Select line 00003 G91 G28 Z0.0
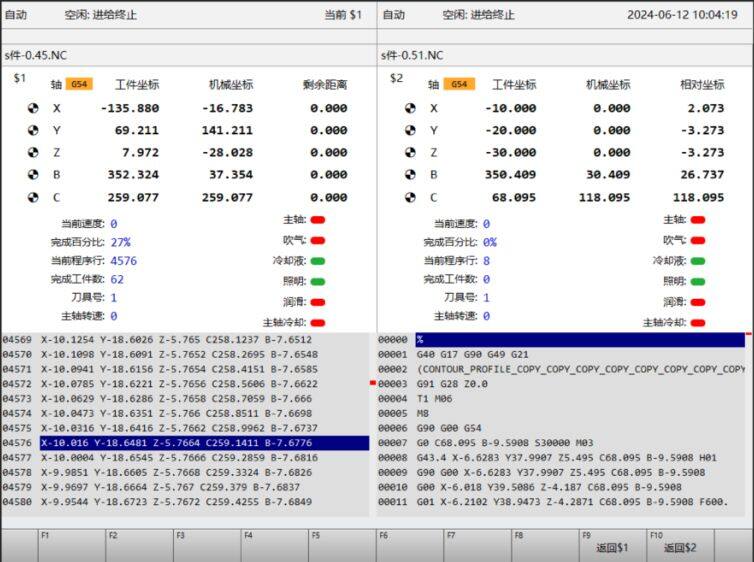754x562 pixels. click(x=561, y=384)
